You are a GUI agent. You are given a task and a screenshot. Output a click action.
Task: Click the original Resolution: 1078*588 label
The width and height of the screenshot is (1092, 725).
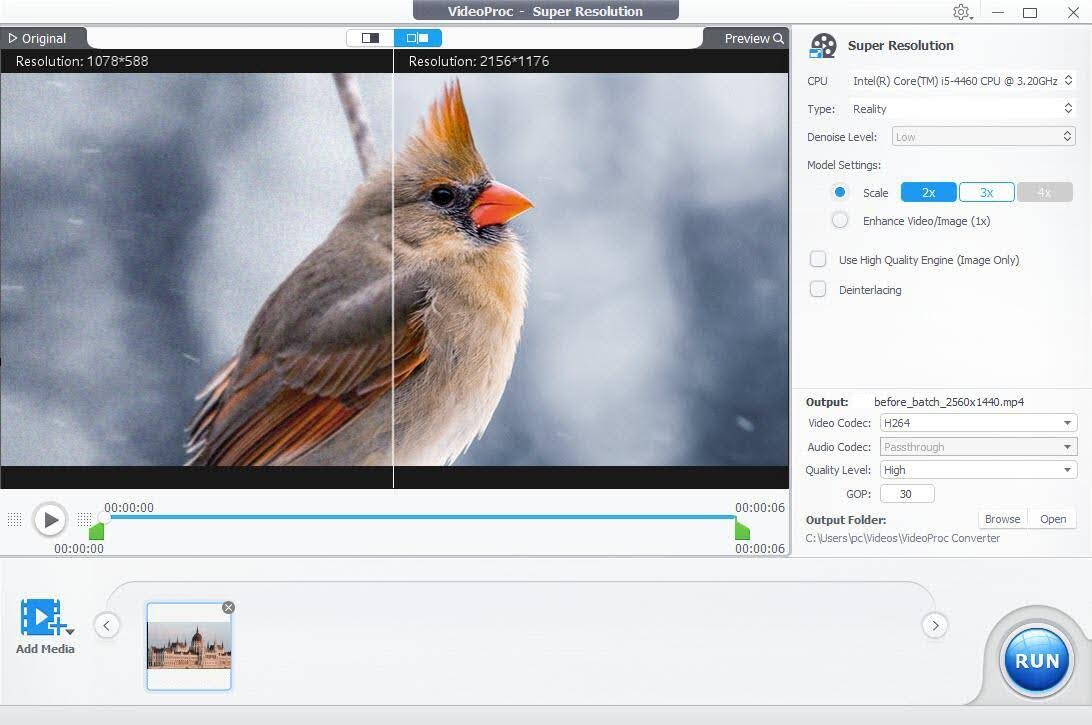pos(82,61)
